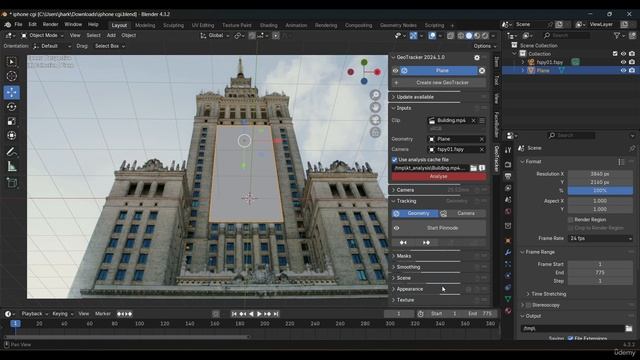Open Orientation Default dropdown
This screenshot has height=360, width=640.
[52, 46]
